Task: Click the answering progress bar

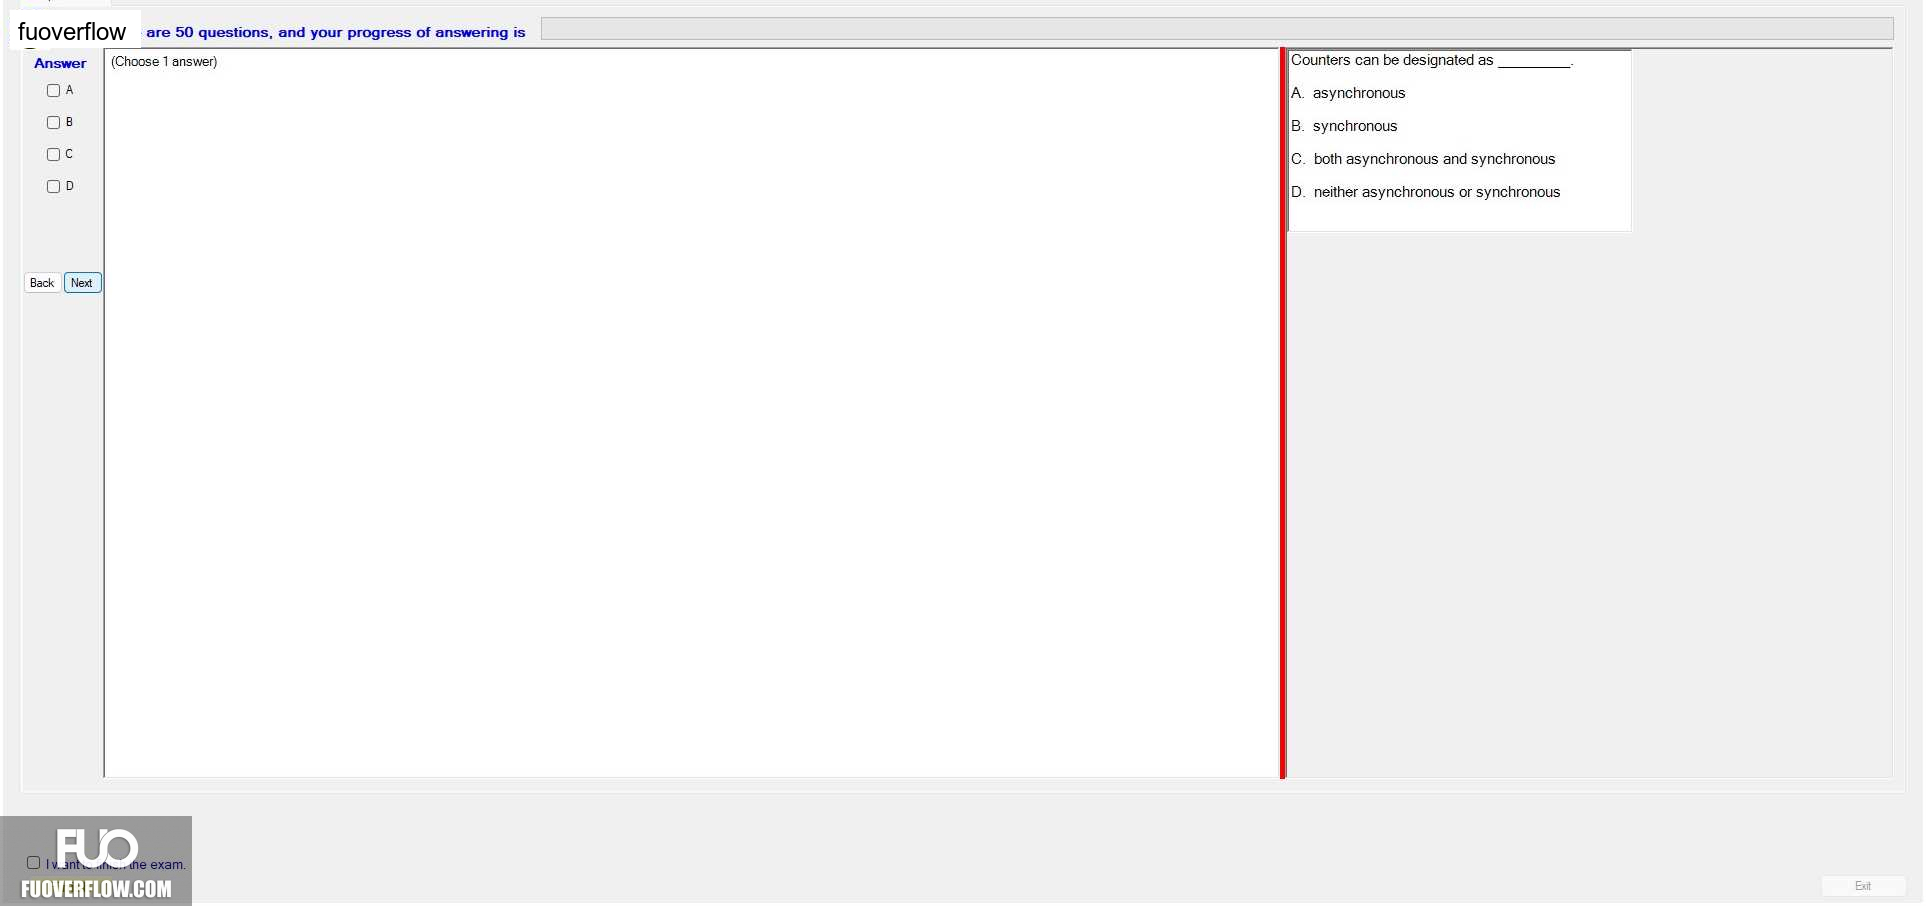Action: [x=1217, y=29]
